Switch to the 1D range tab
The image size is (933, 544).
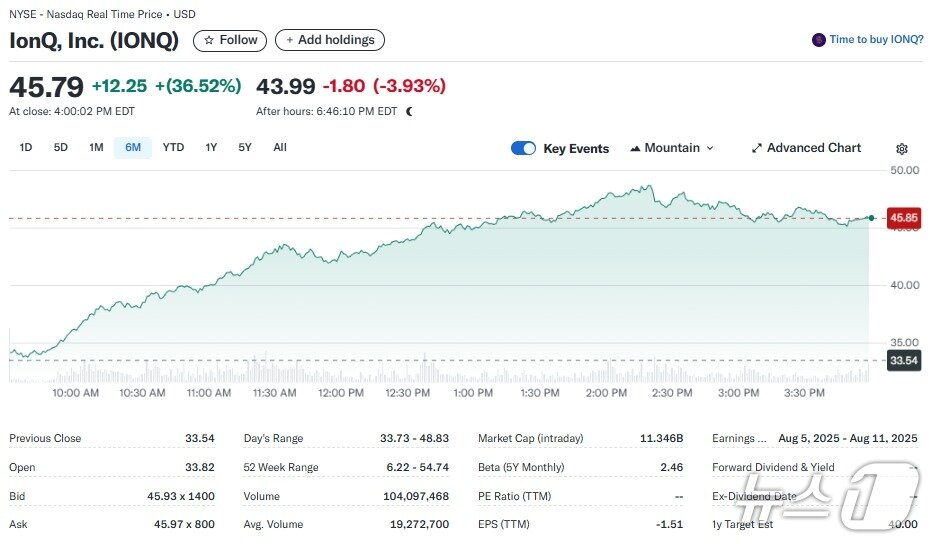(26, 148)
